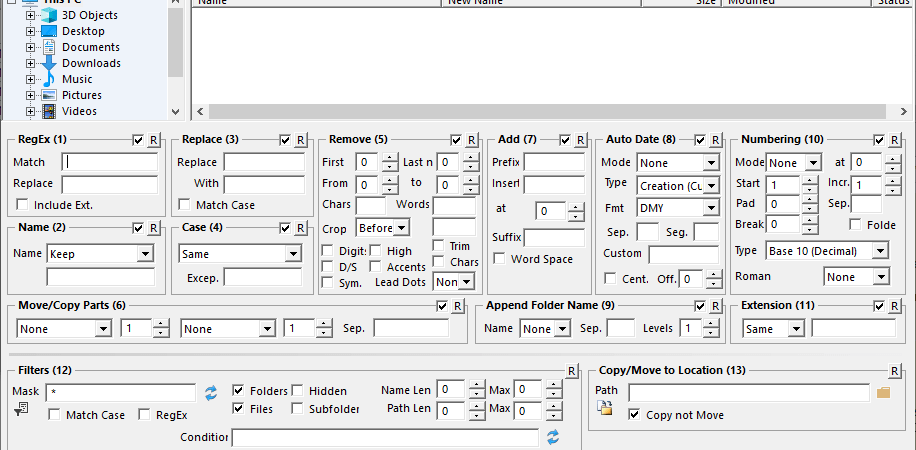Screen dimensions: 916x450
Task: Click the copy files icon below Path
Action: pos(605,408)
